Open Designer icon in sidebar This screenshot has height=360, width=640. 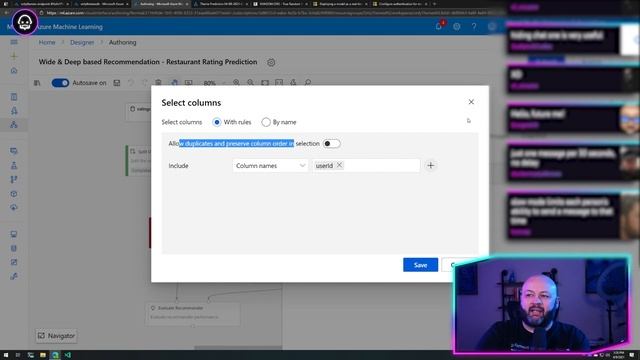click(x=14, y=124)
